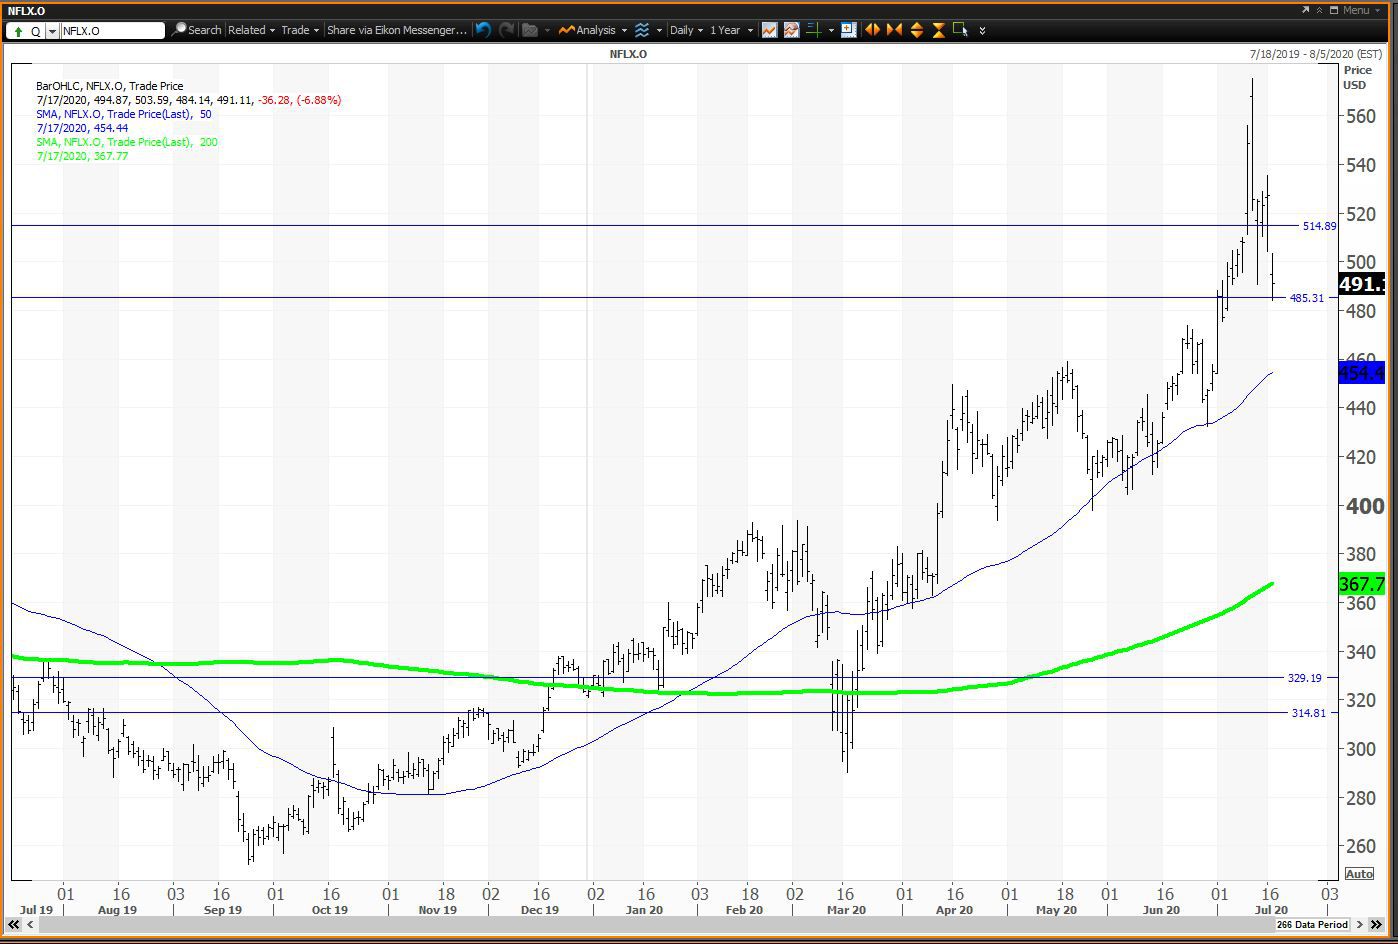Click the 314.81 horizontal level label

coord(1308,713)
